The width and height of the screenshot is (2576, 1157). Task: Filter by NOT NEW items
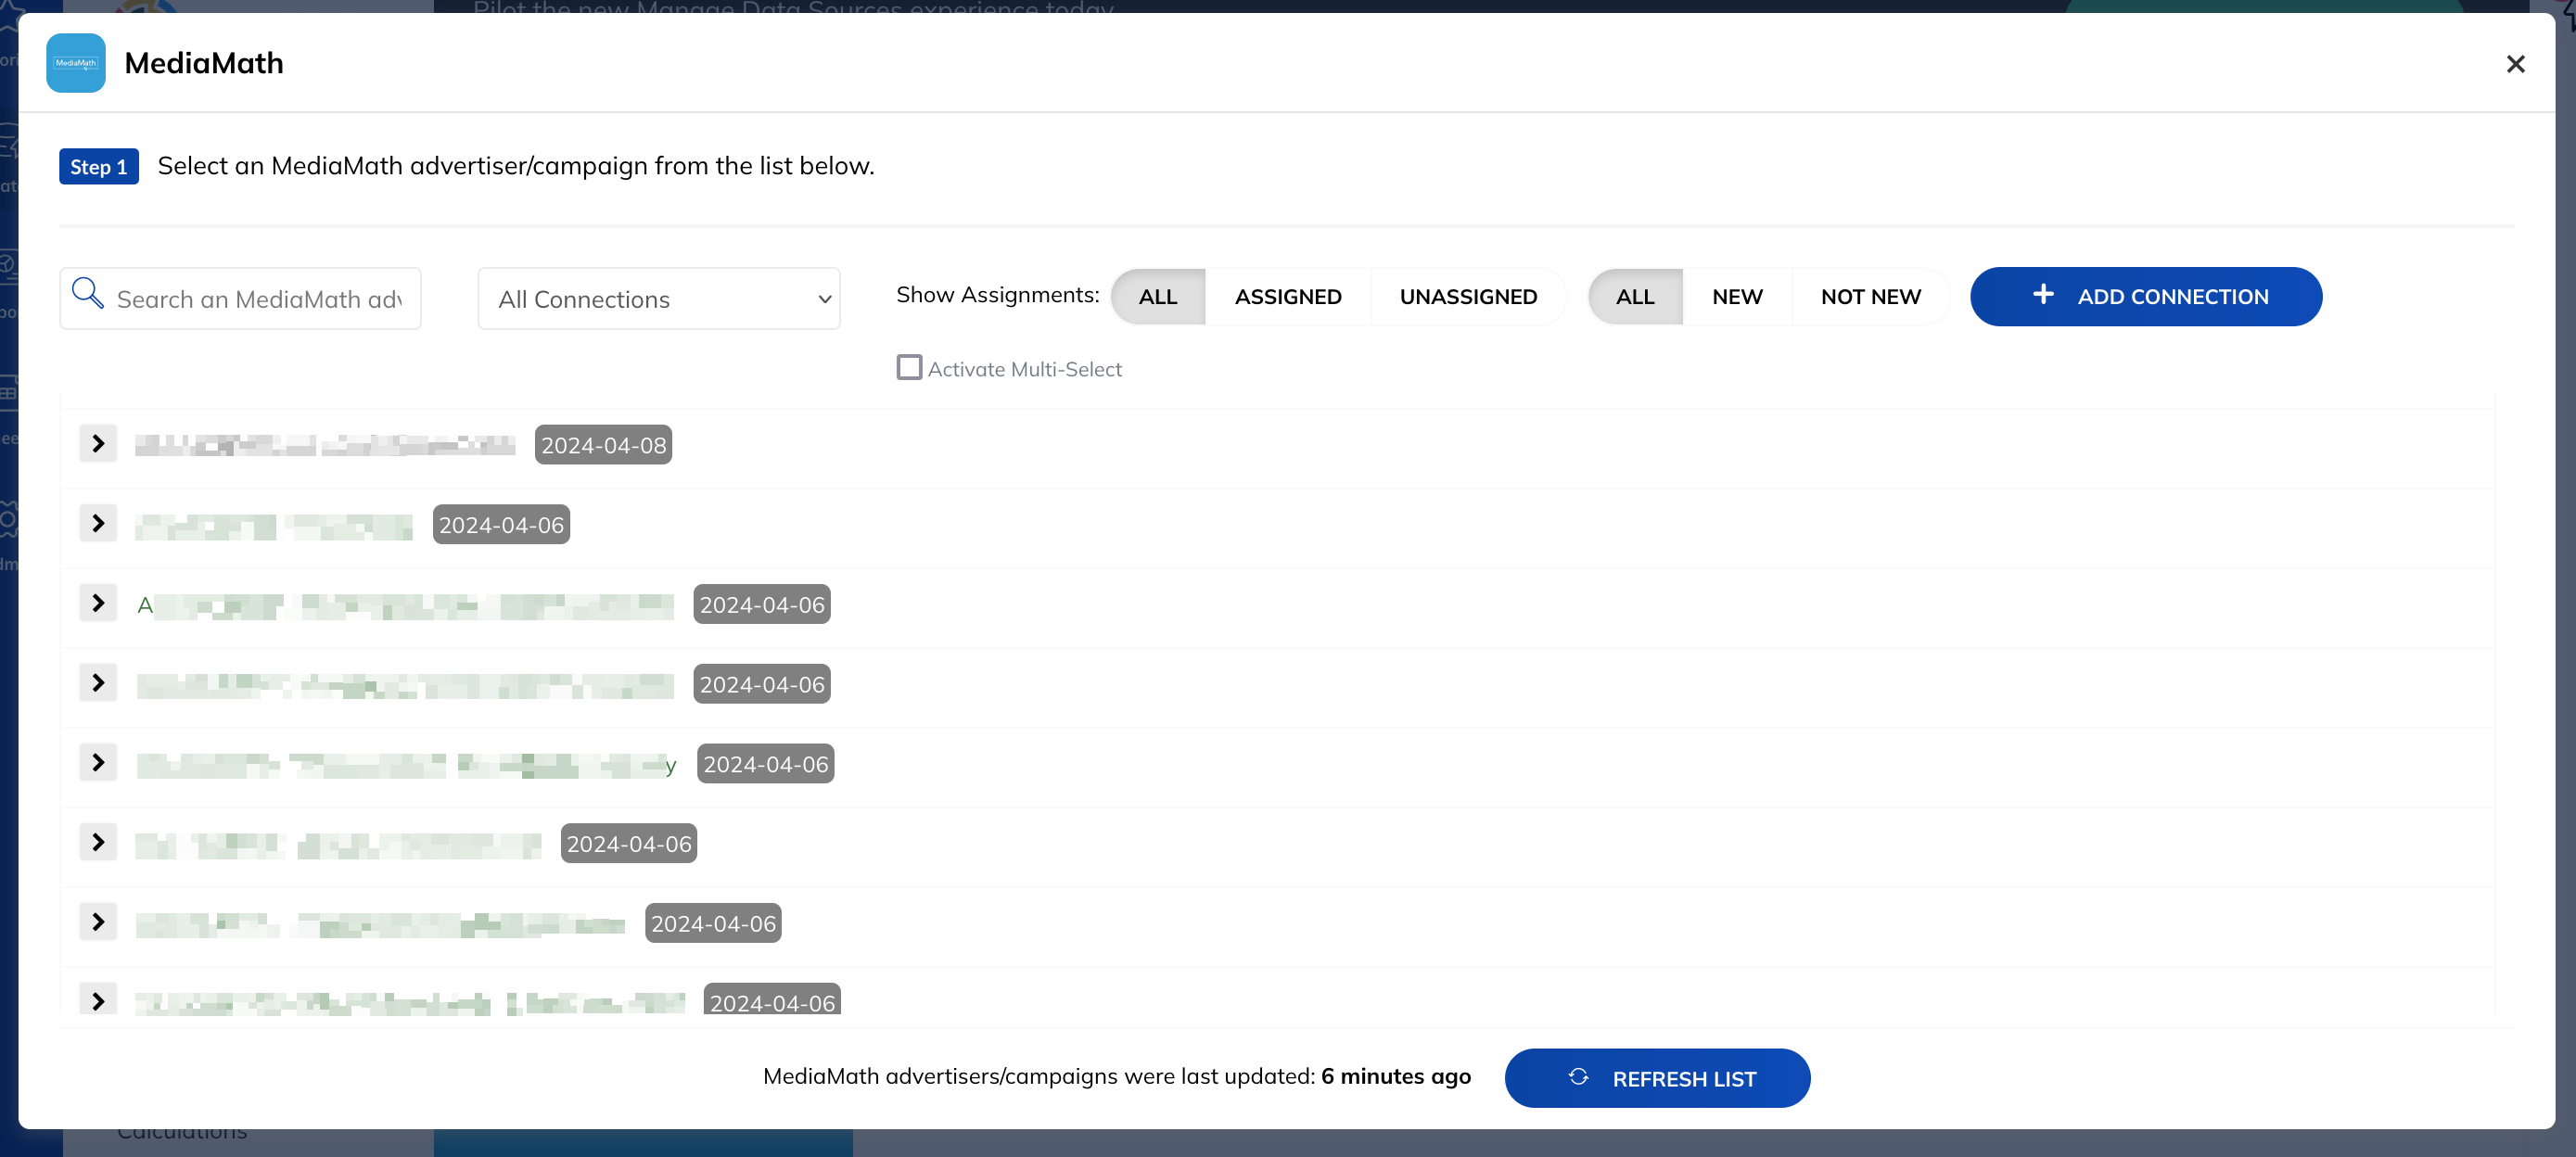[1870, 297]
